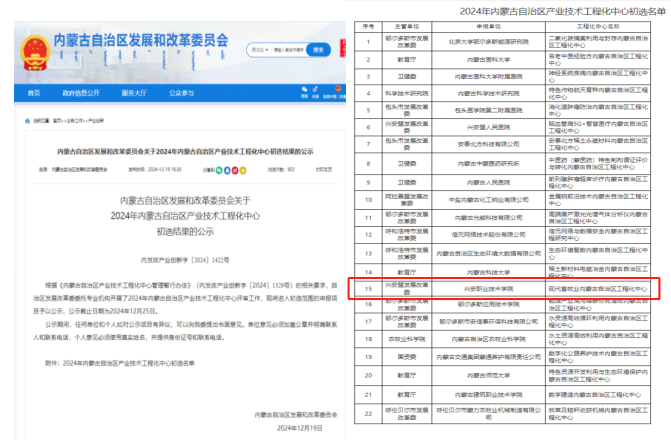The width and height of the screenshot is (671, 441).
Task: Click the 主管单位 column header
Action: point(407,27)
